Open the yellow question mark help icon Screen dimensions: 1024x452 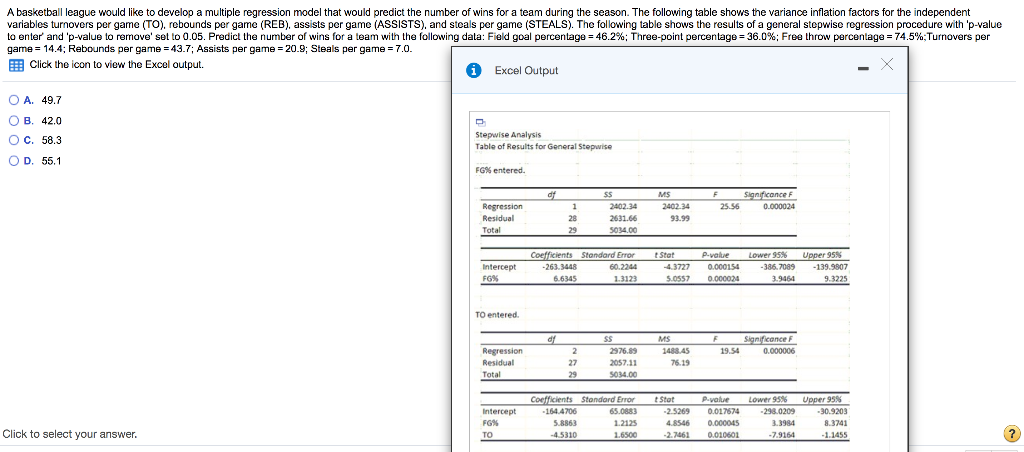(1010, 434)
